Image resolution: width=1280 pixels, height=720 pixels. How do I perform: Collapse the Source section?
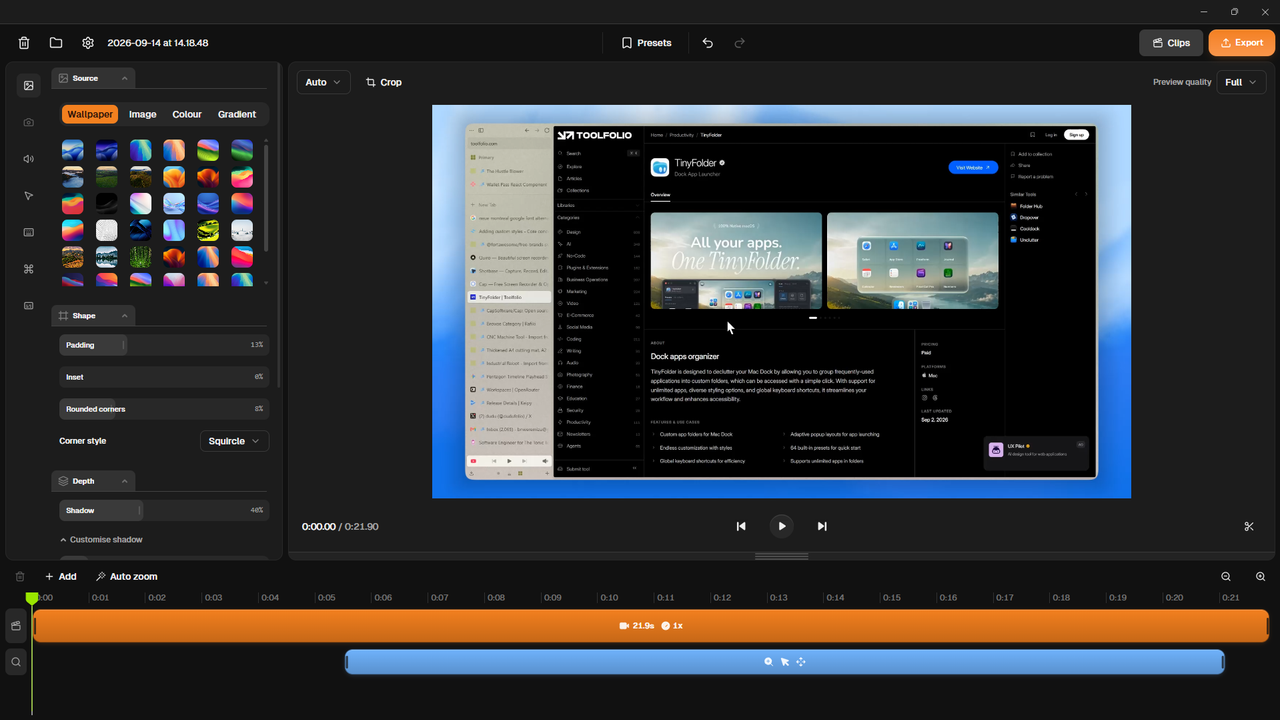coord(93,78)
